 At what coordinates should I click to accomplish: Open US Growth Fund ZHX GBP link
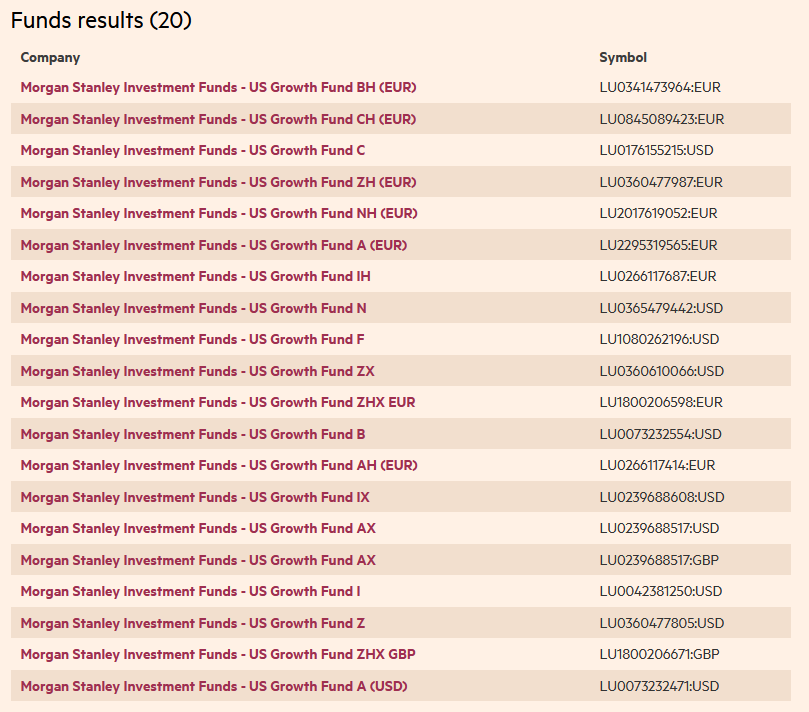(x=218, y=654)
